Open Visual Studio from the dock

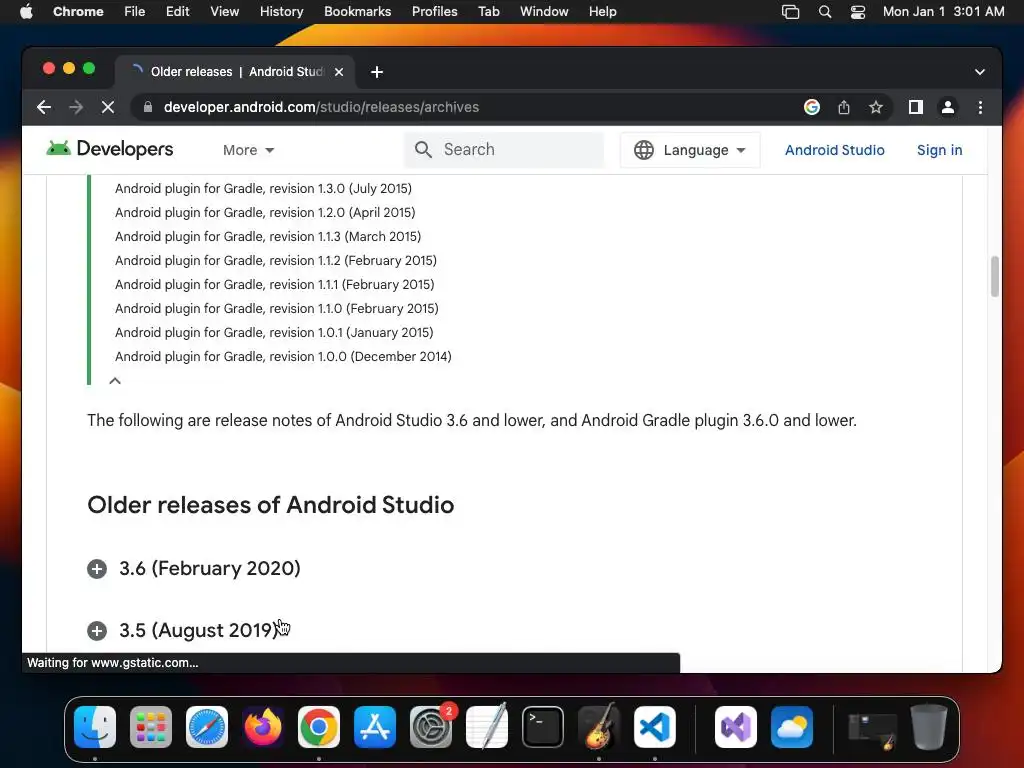[736, 727]
